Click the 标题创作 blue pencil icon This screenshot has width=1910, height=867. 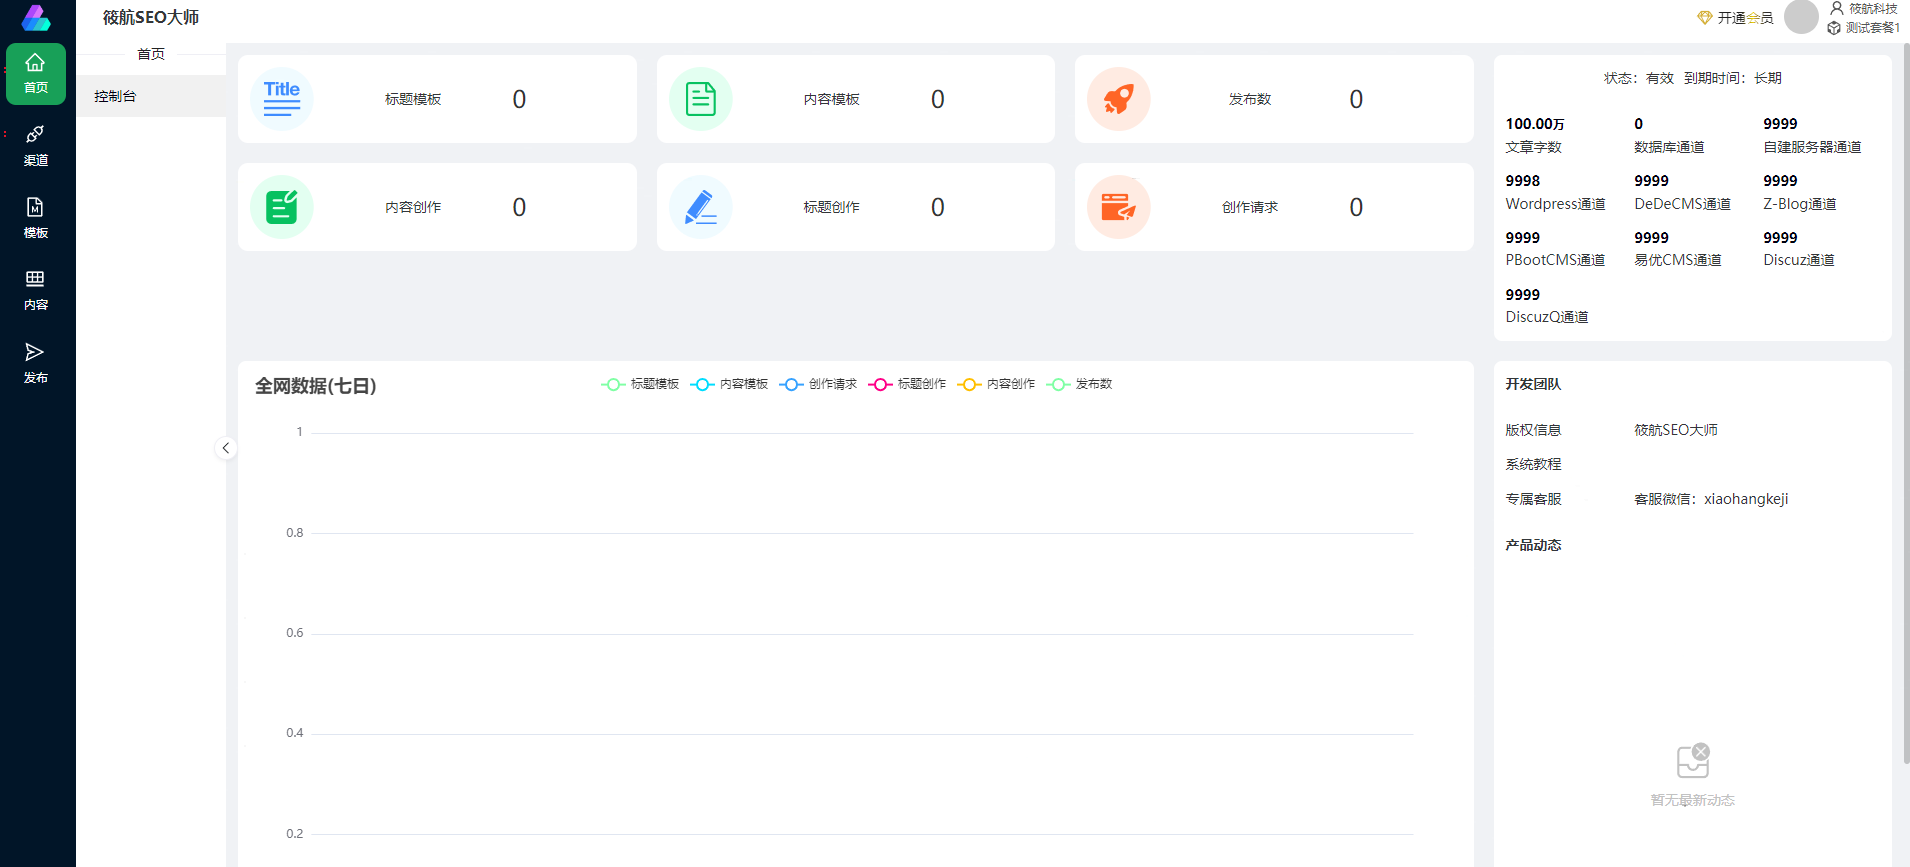coord(701,207)
